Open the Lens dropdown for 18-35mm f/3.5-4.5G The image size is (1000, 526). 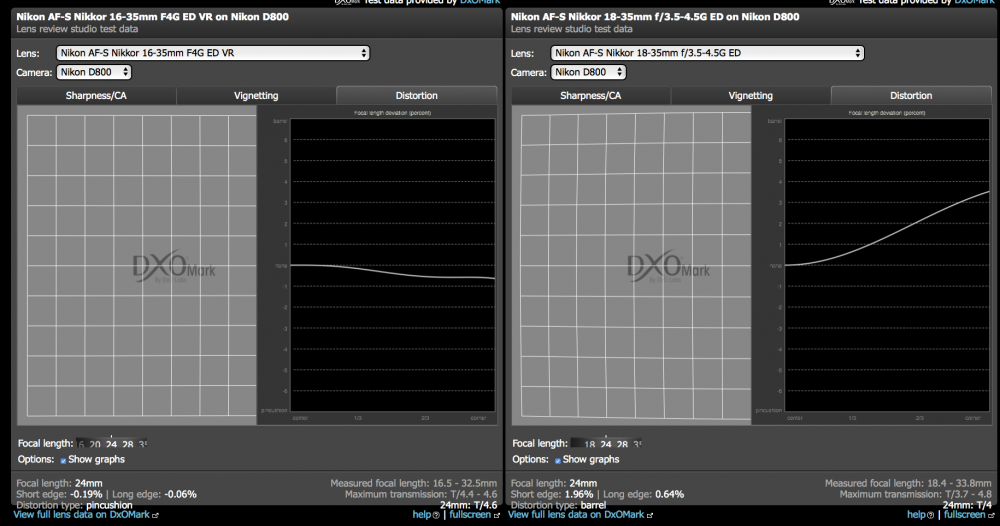click(x=707, y=53)
